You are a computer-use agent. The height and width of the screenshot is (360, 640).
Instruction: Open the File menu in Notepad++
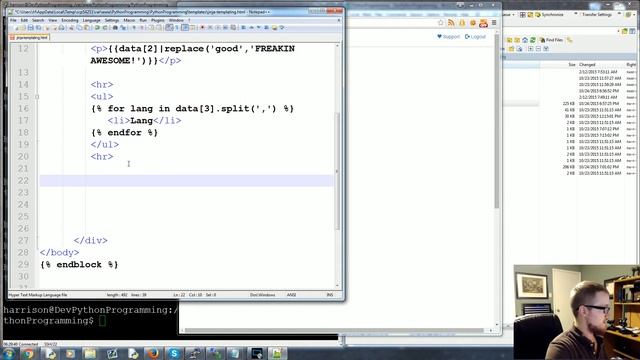(13, 20)
